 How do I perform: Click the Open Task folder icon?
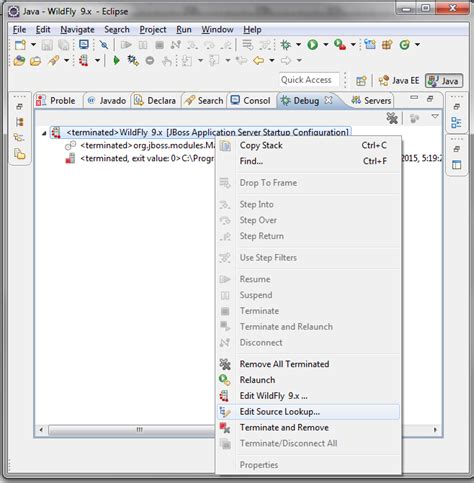point(35,61)
